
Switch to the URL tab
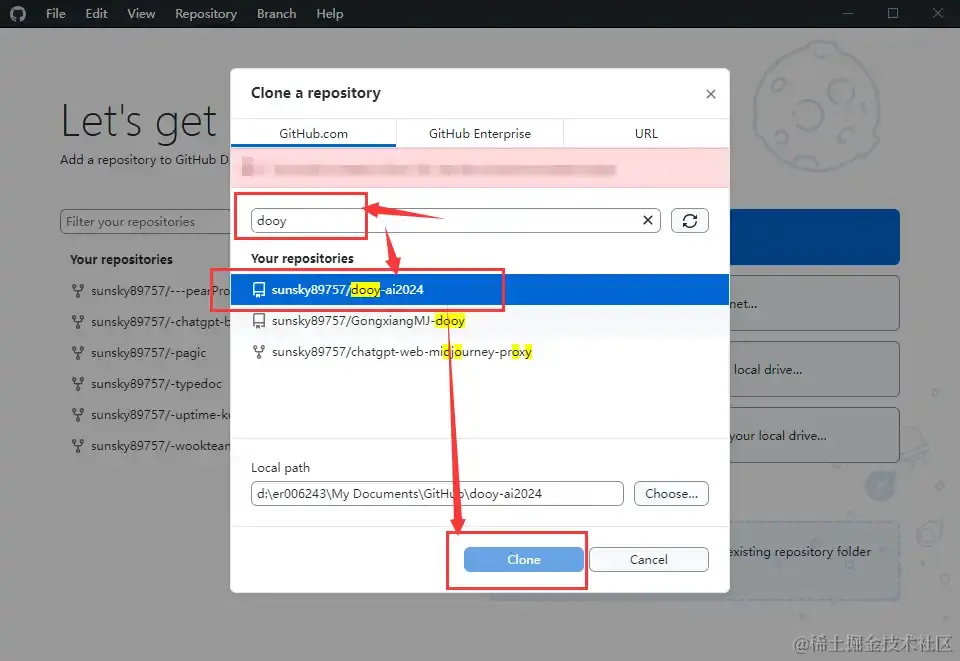pyautogui.click(x=646, y=133)
